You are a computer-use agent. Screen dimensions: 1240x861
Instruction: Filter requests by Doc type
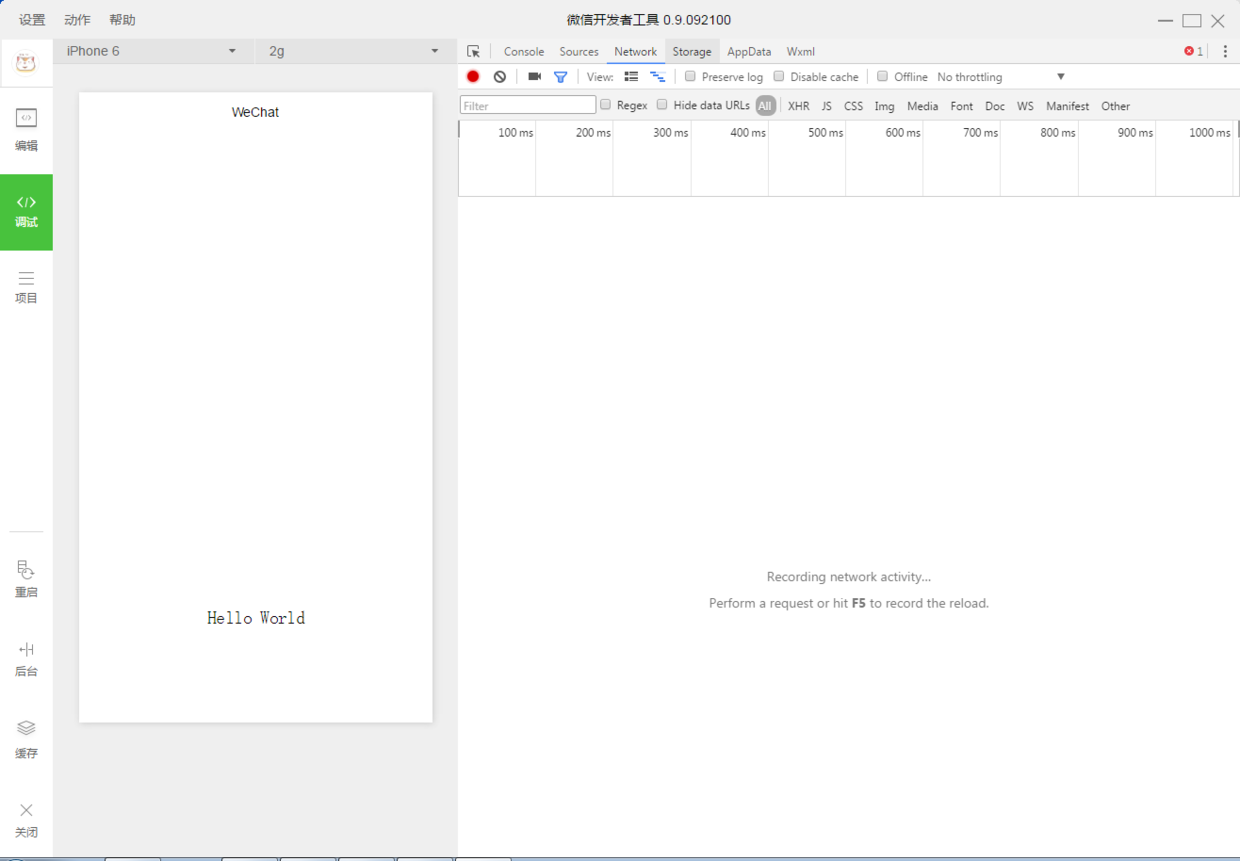(995, 106)
